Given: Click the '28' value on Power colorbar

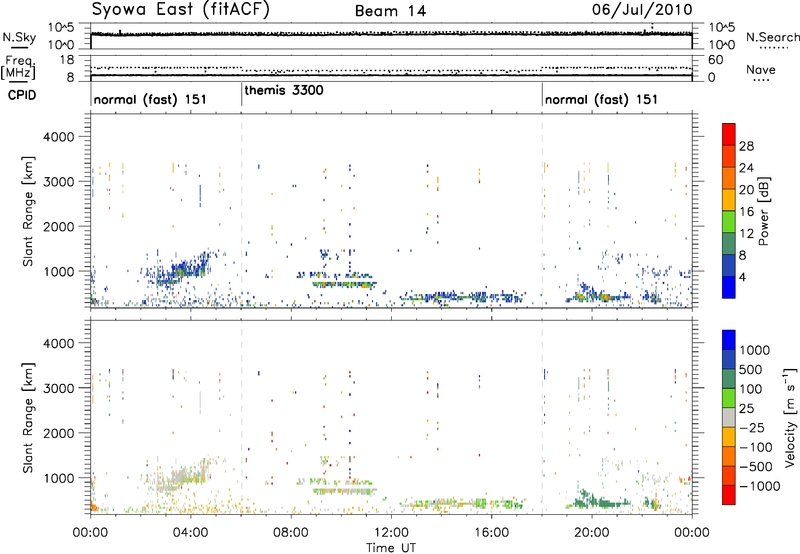Looking at the screenshot, I should [746, 146].
